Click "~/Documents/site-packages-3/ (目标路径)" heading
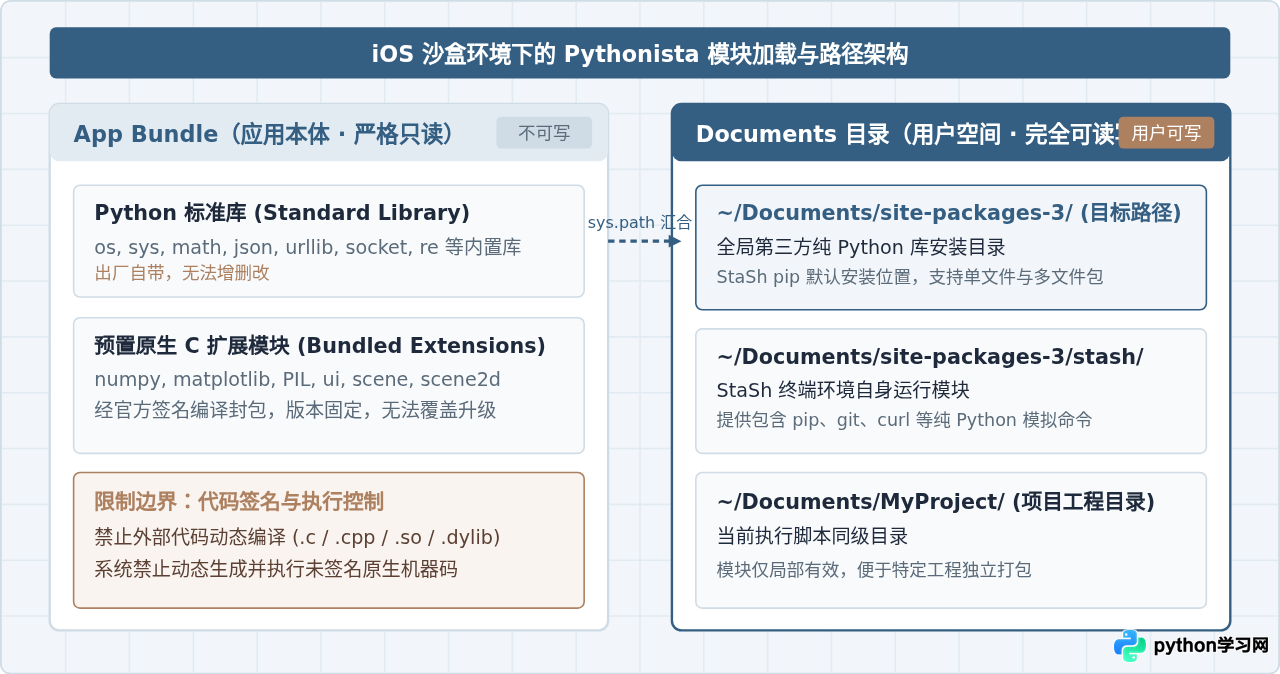Viewport: 1280px width, 674px height. pos(949,213)
